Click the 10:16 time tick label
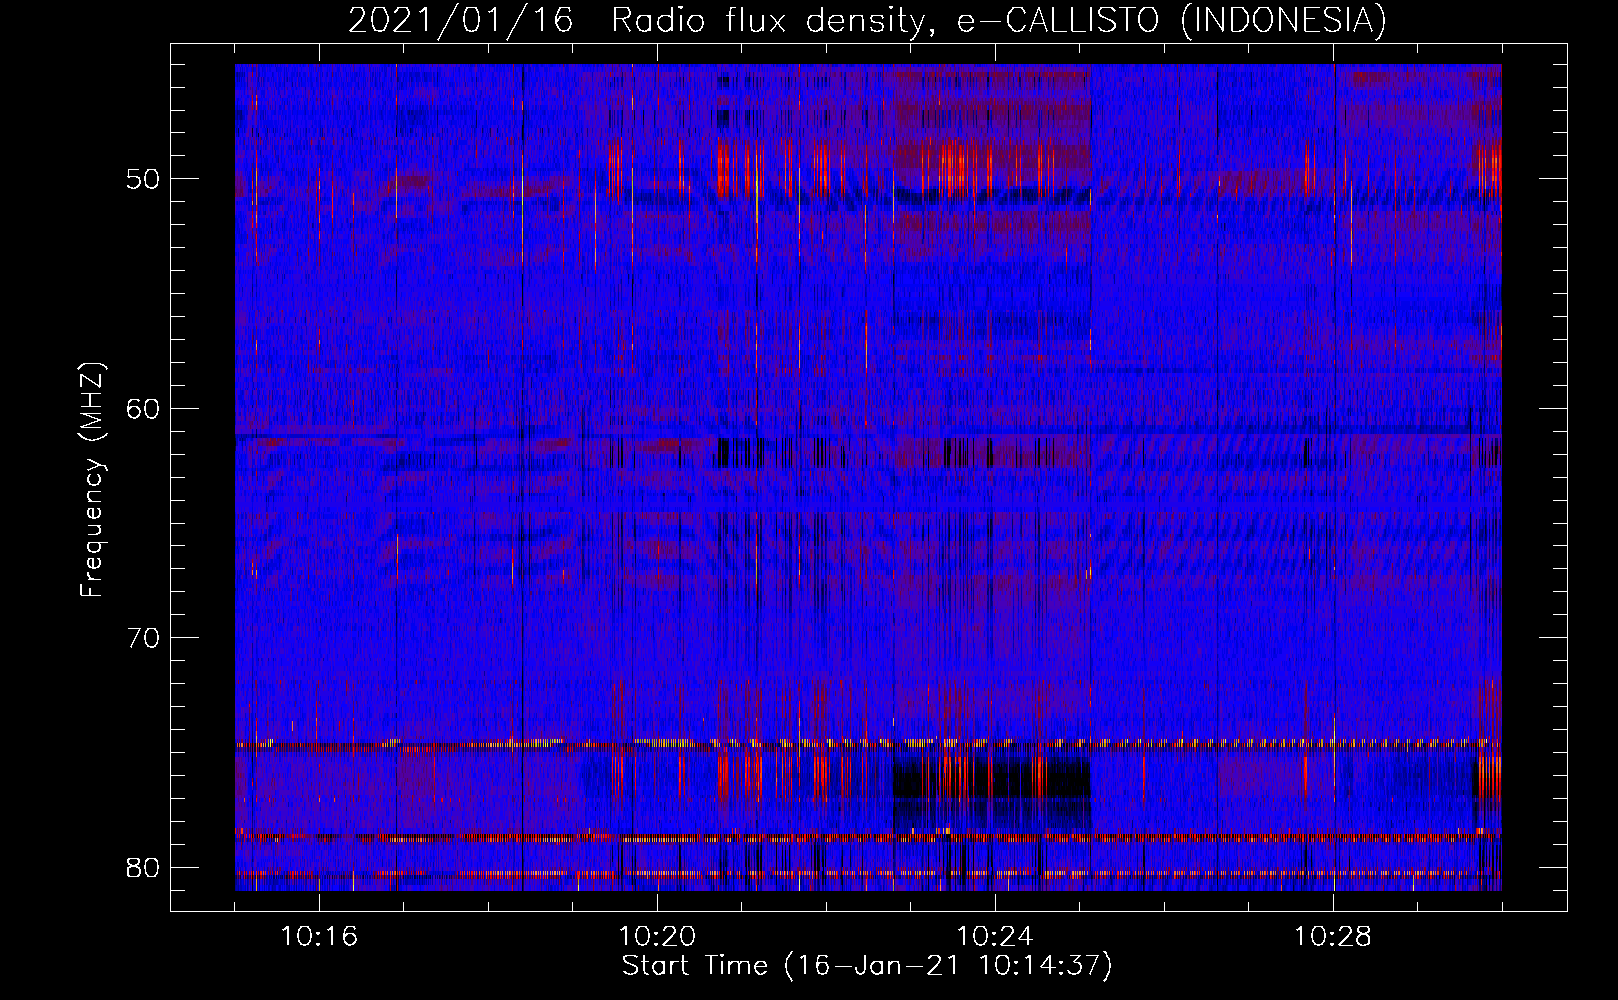This screenshot has height=1000, width=1618. click(319, 937)
